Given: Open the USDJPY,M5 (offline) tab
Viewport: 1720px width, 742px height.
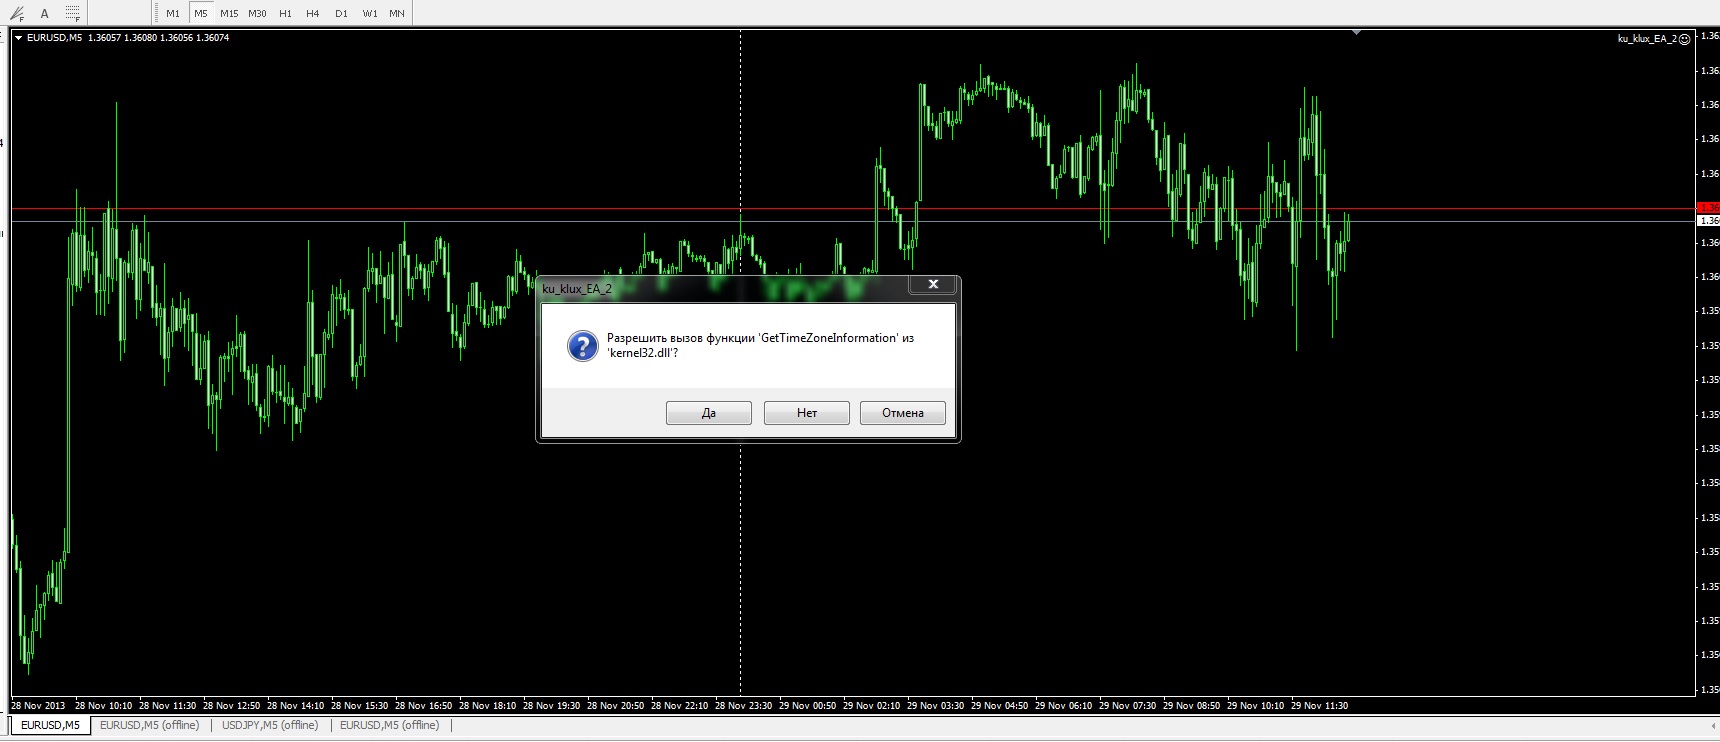Looking at the screenshot, I should tap(270, 725).
